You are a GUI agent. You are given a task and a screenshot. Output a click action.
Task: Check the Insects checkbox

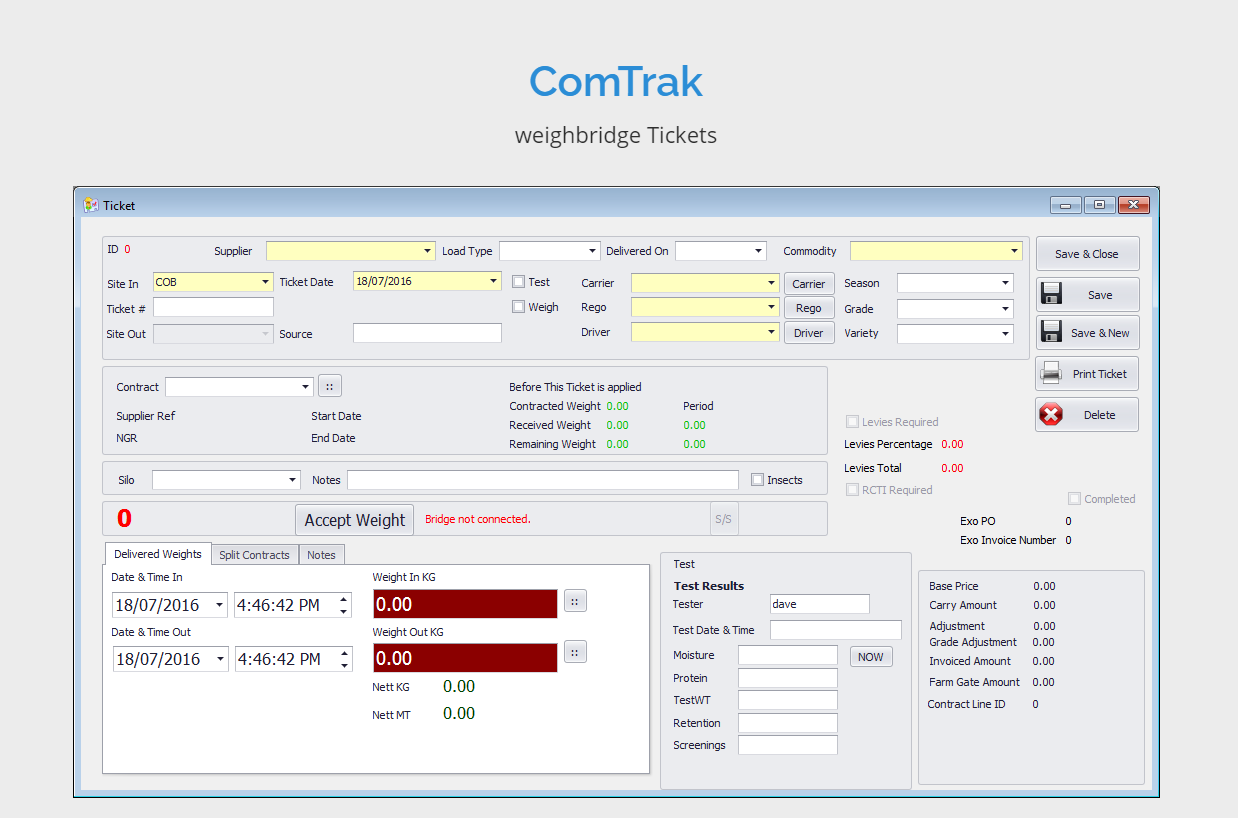(x=757, y=480)
